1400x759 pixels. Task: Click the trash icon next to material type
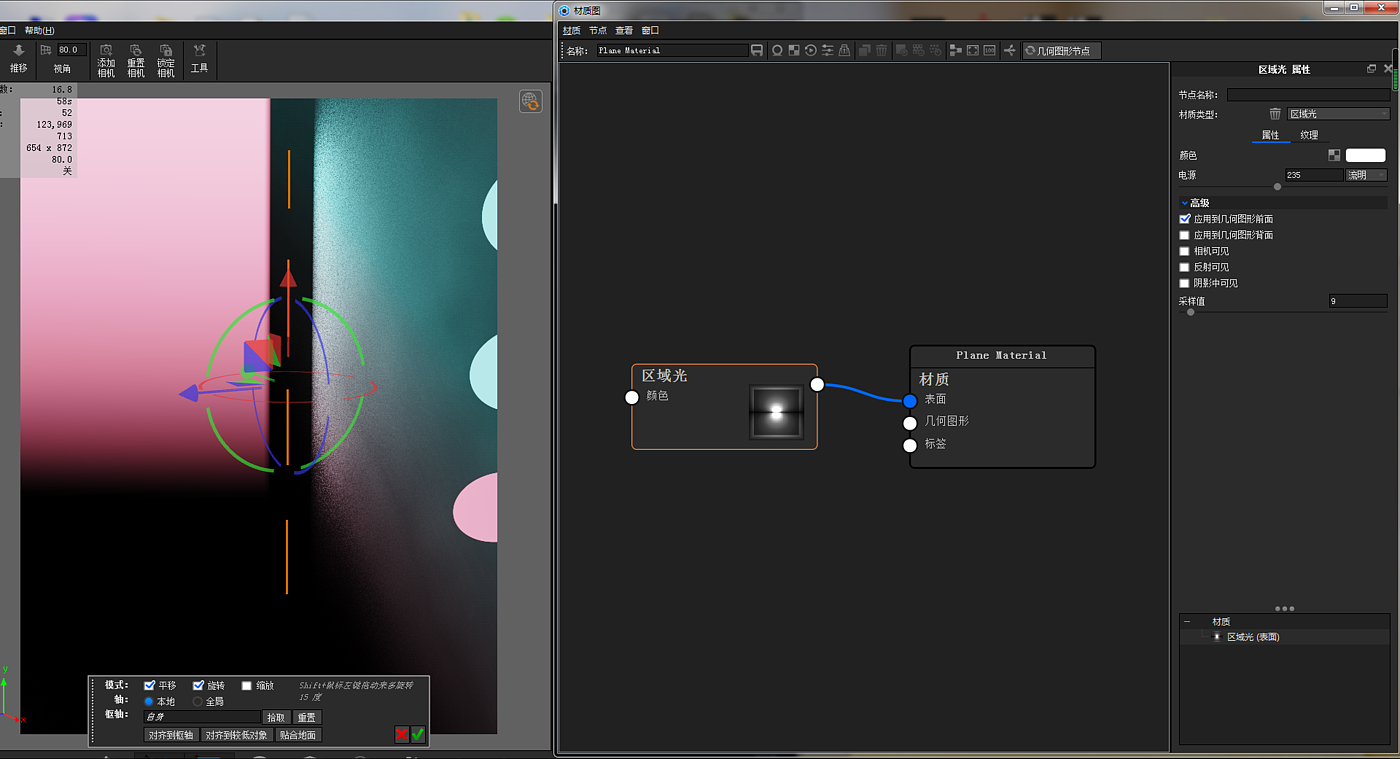[1275, 114]
